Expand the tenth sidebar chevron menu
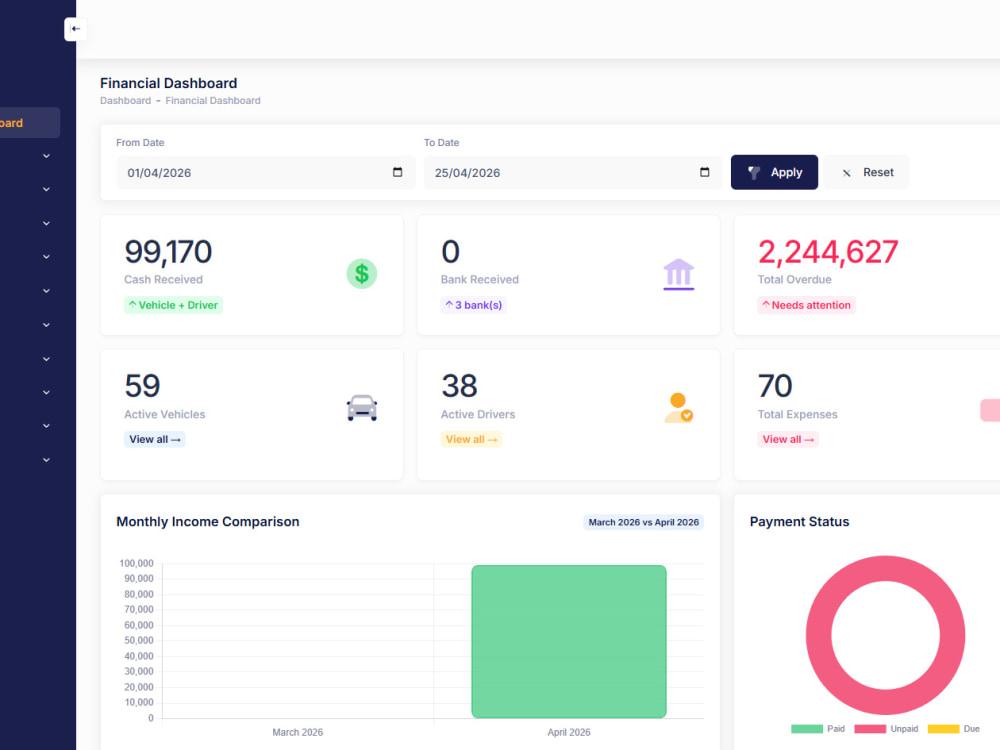The height and width of the screenshot is (750, 1000). point(47,460)
